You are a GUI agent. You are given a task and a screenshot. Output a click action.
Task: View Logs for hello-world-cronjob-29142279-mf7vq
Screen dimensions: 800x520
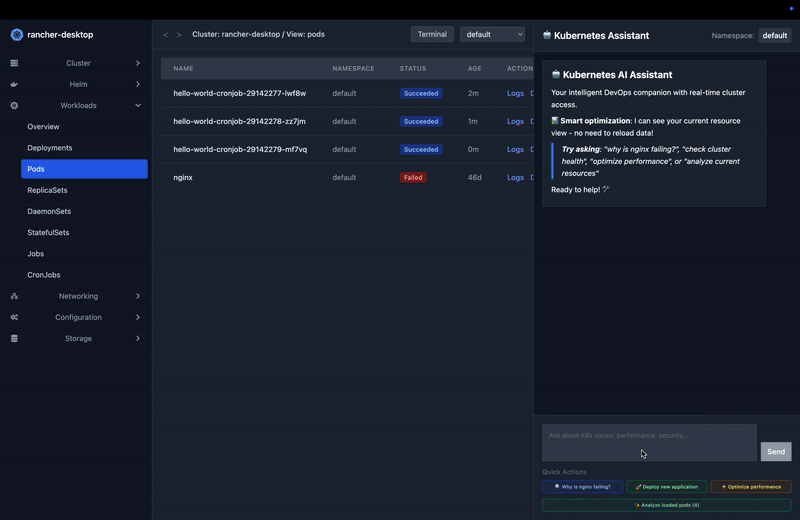click(x=515, y=150)
